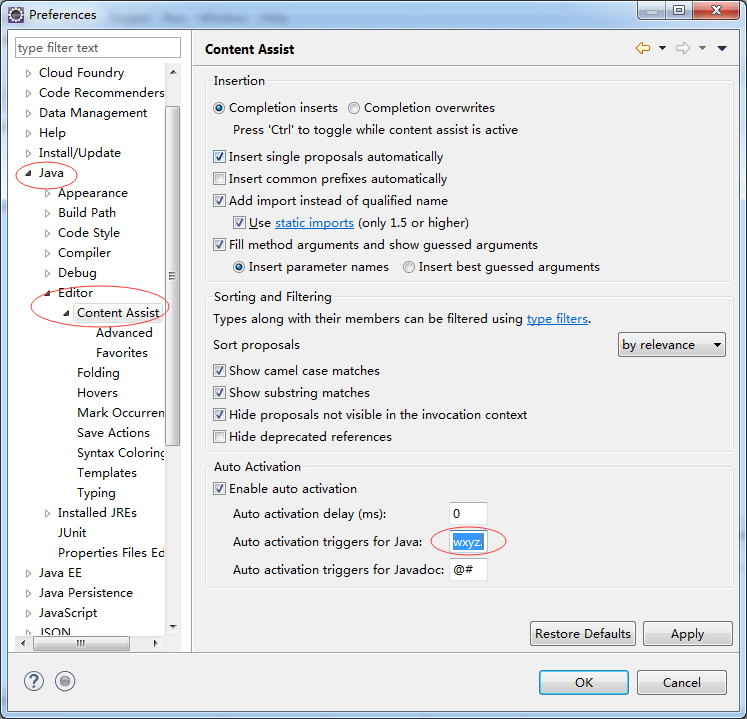Select Insert best guessed arguments radio

409,267
